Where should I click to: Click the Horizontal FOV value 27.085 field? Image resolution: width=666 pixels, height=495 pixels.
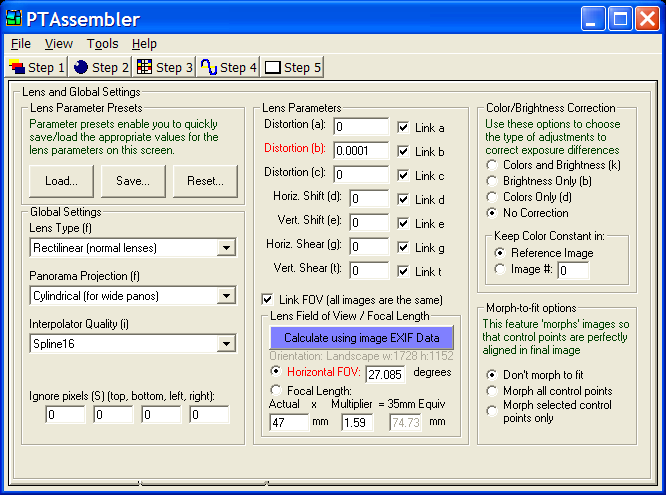point(385,374)
